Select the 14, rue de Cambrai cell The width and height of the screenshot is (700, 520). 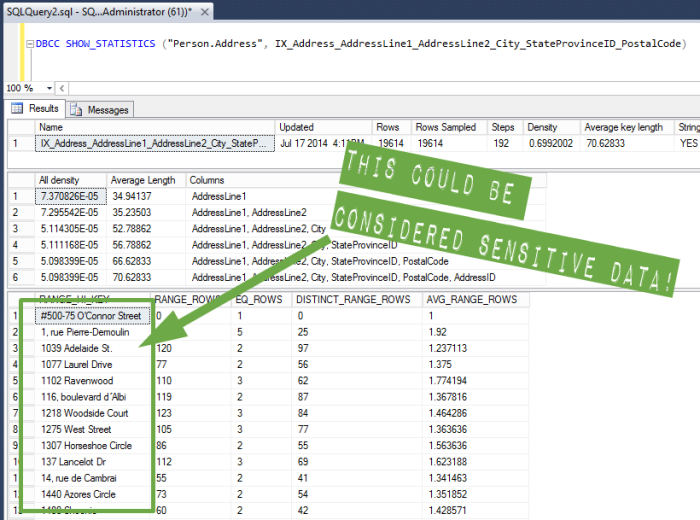(x=92, y=478)
